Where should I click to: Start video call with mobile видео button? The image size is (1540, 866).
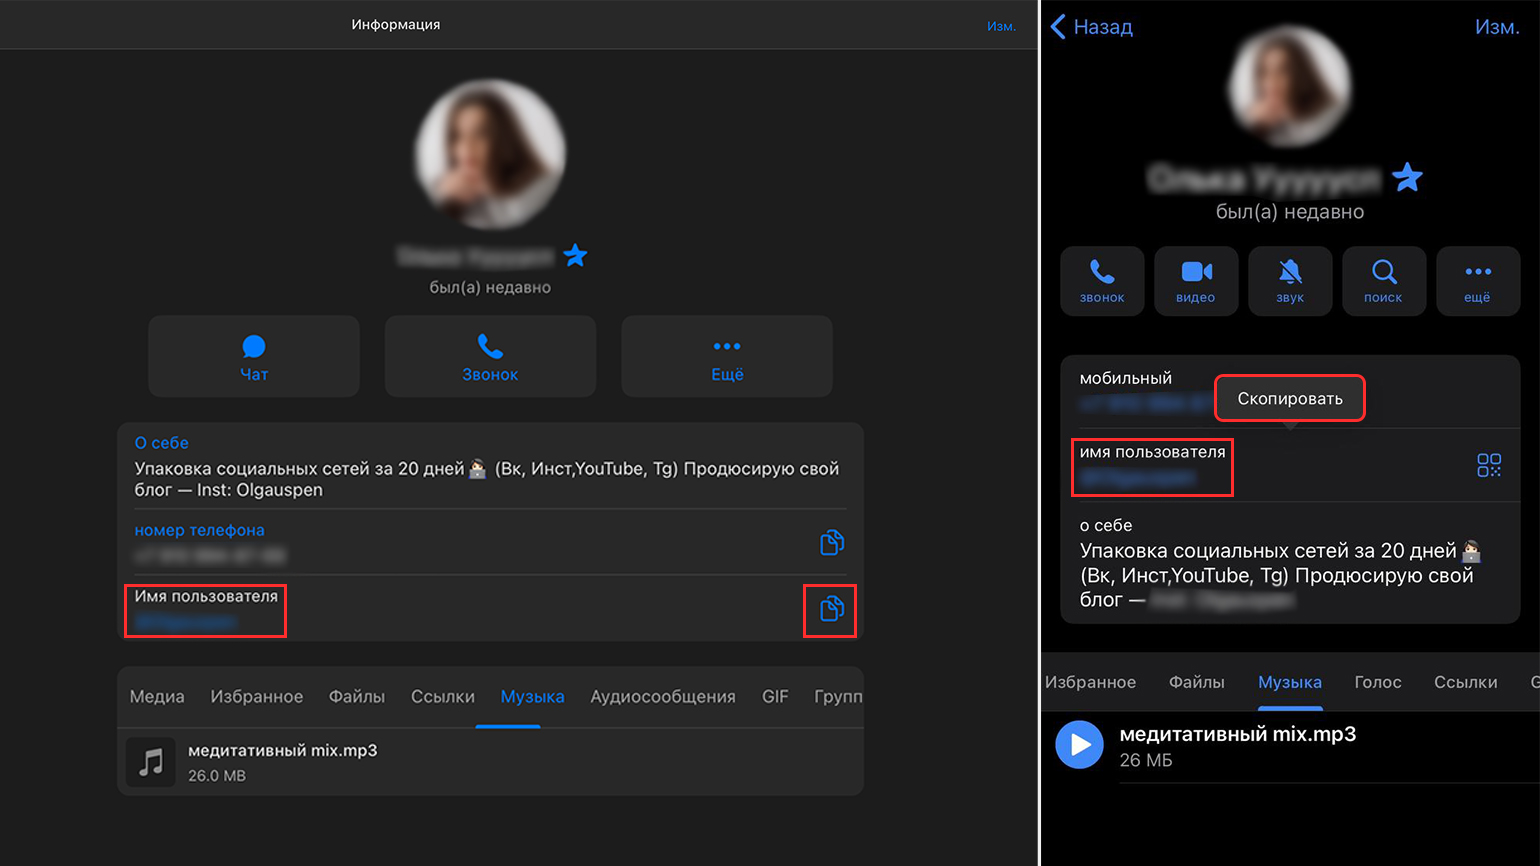[1196, 281]
